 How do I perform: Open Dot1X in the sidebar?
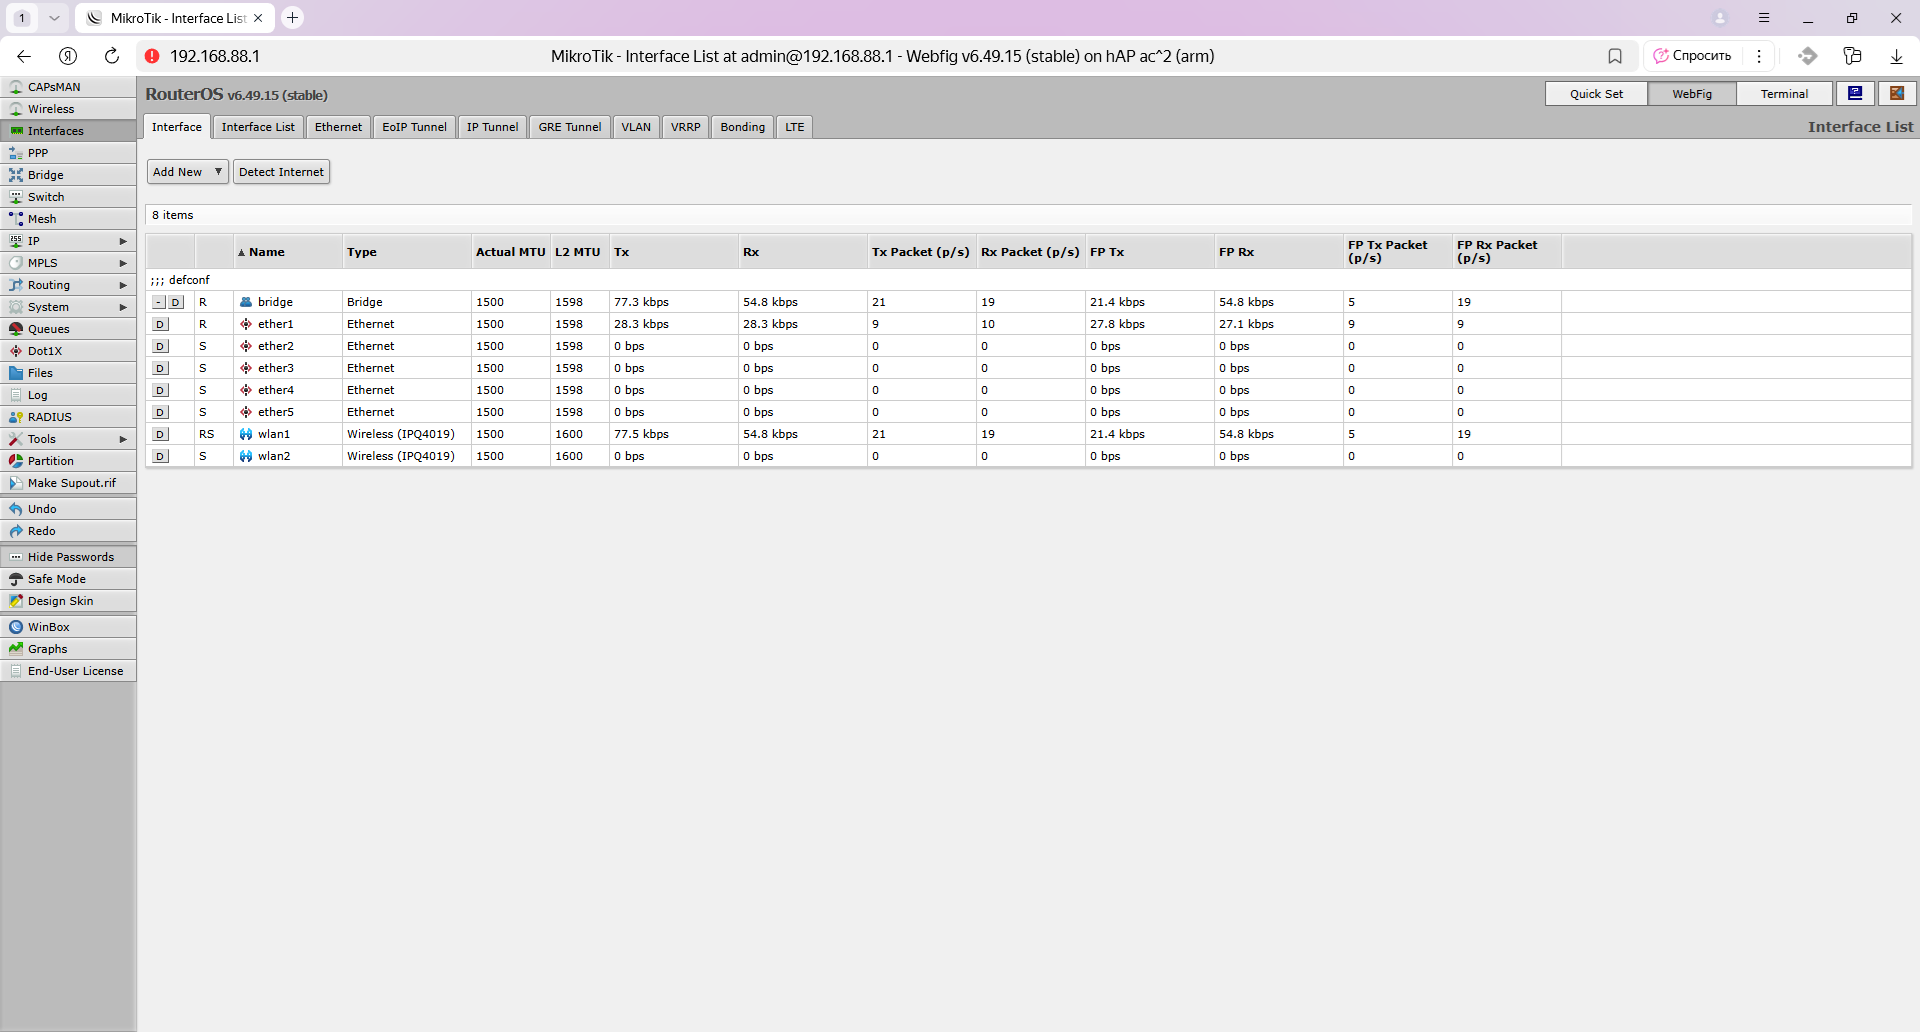[68, 351]
